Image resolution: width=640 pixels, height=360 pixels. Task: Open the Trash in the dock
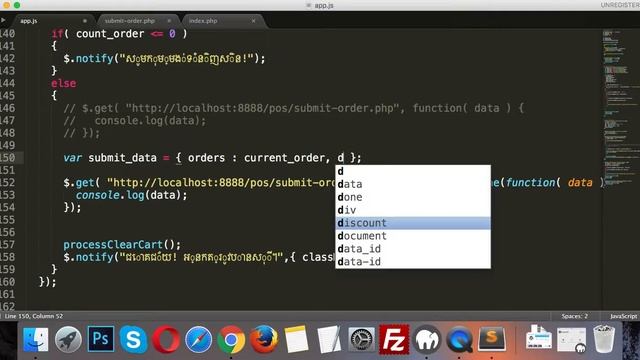(x=604, y=339)
